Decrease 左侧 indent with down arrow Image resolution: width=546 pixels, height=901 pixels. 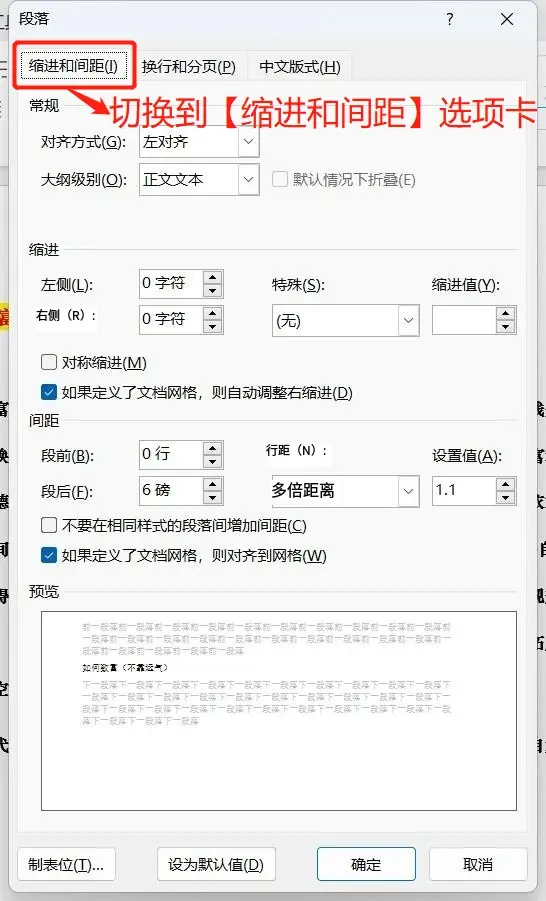213,291
